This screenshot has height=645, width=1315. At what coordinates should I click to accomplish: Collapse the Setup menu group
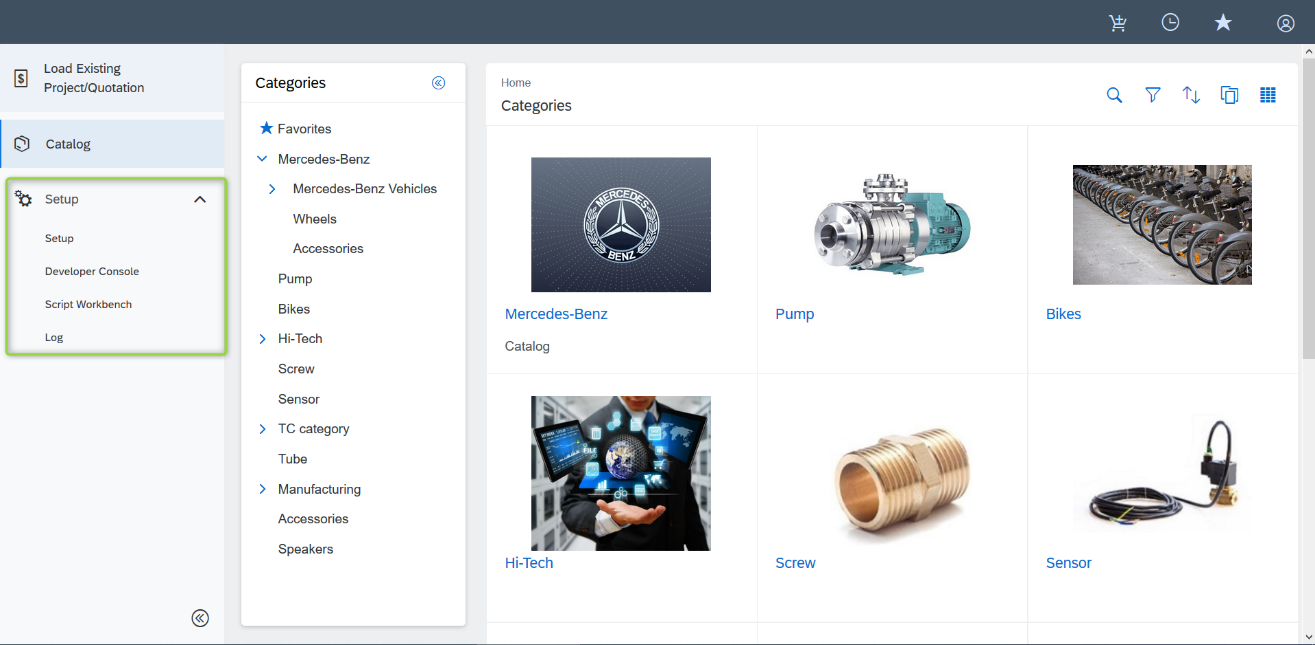pyautogui.click(x=200, y=199)
